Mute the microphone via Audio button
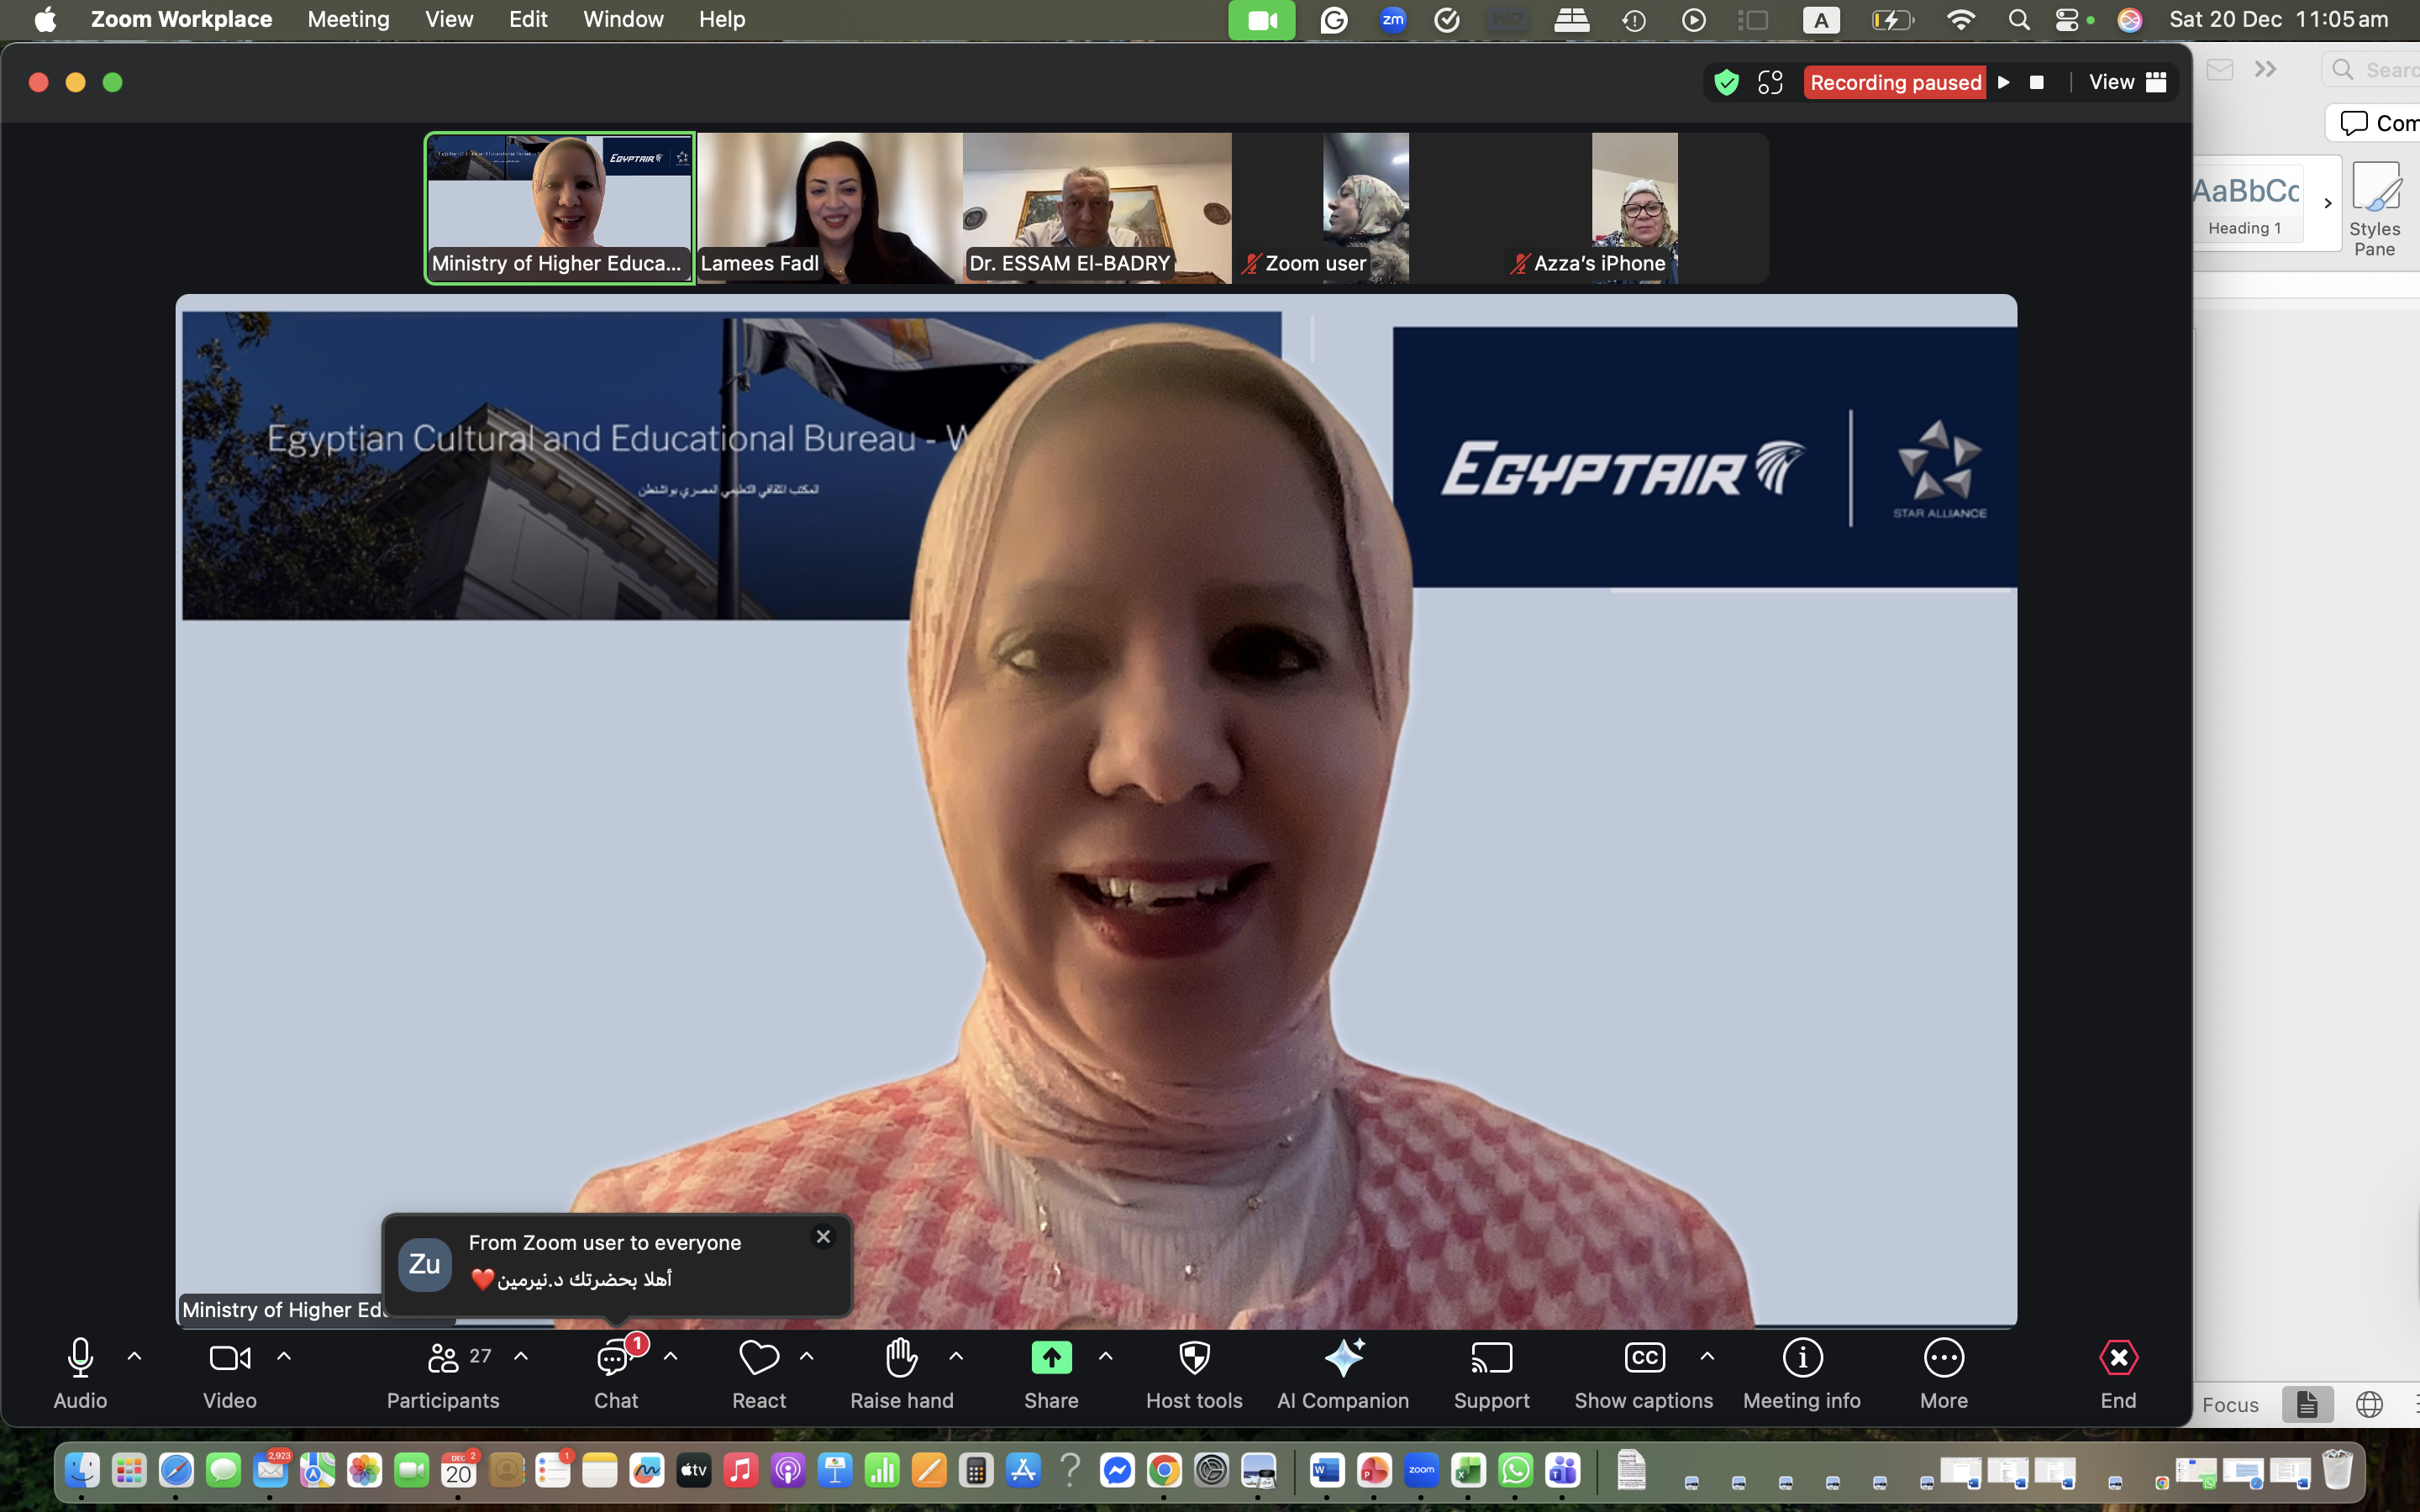The width and height of the screenshot is (2420, 1512). coord(80,1359)
